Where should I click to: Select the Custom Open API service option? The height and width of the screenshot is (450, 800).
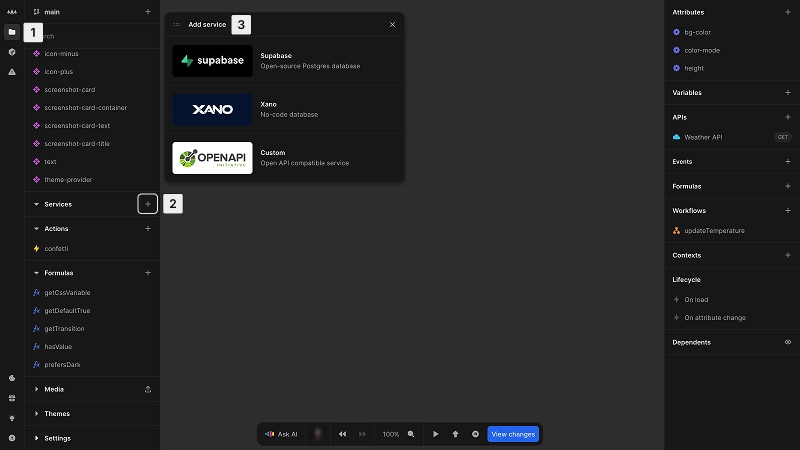click(x=284, y=158)
